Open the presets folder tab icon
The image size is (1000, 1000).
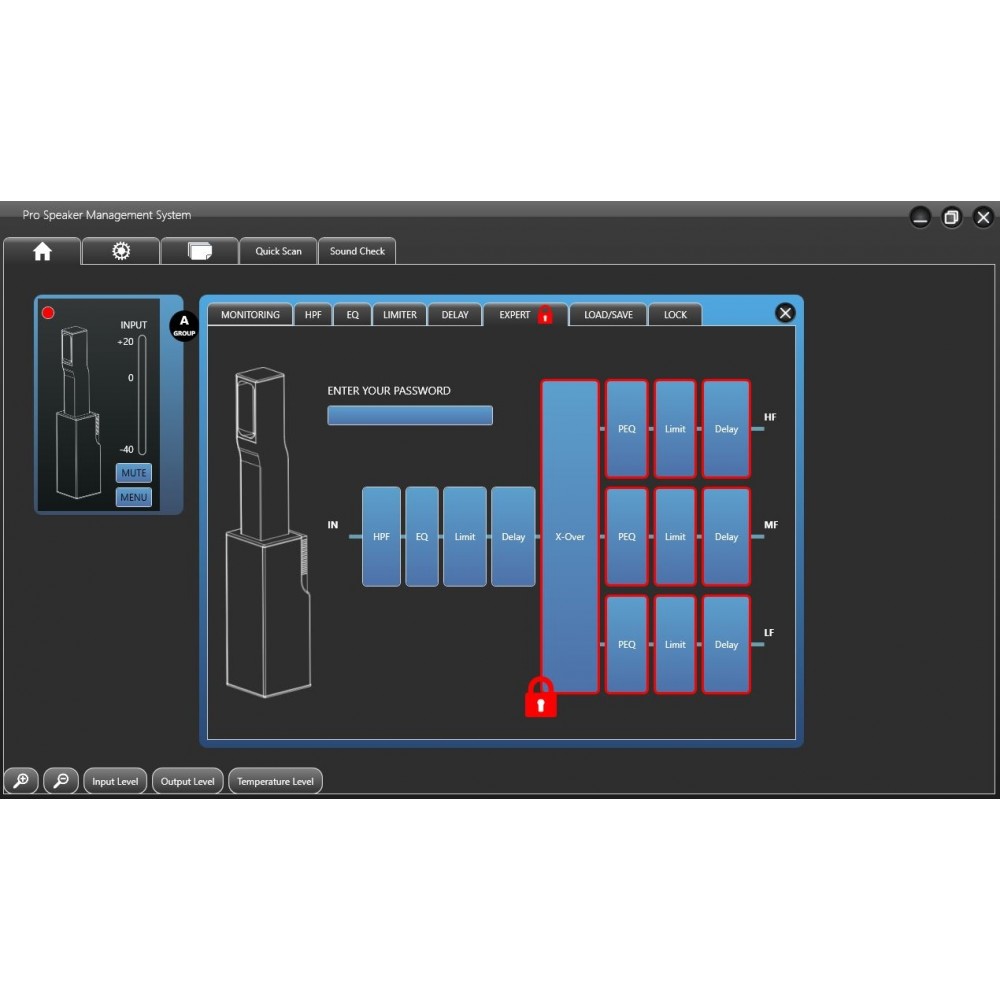coord(200,252)
